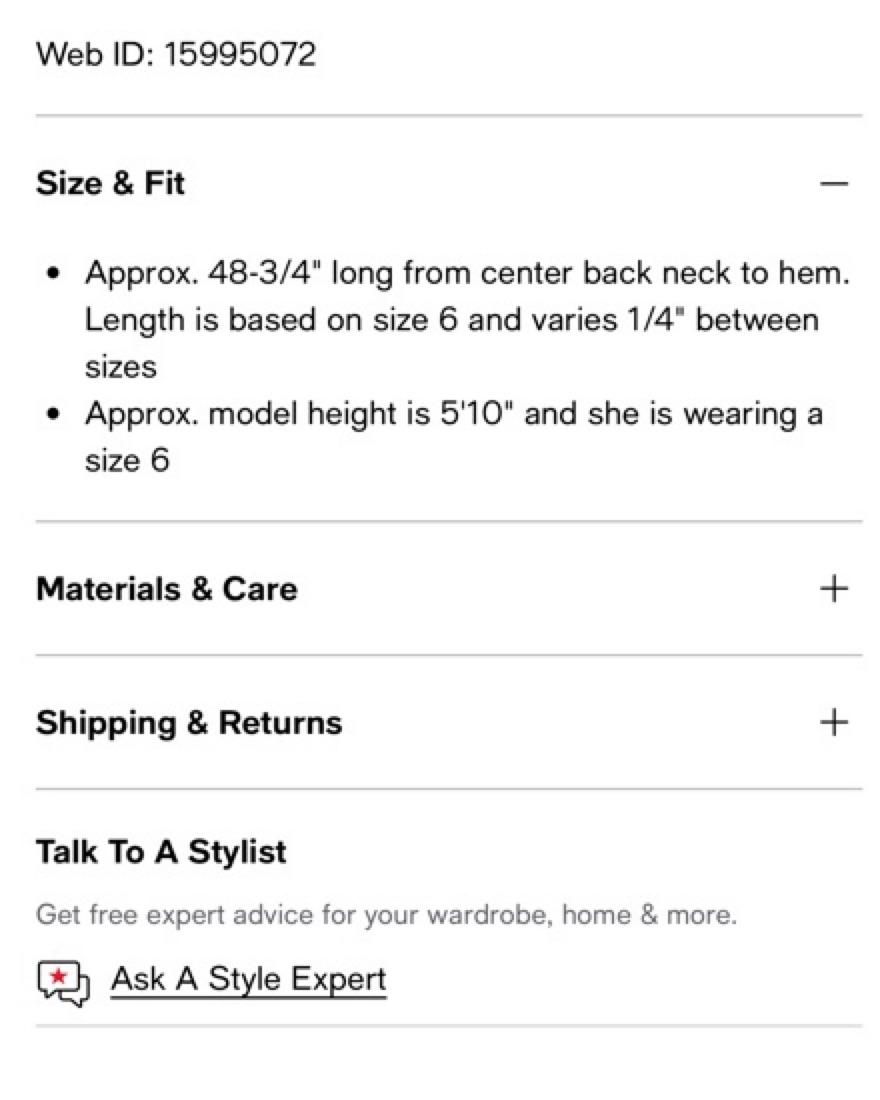Click the word 'sizes' ending first bullet
The image size is (880, 1100).
(x=121, y=367)
